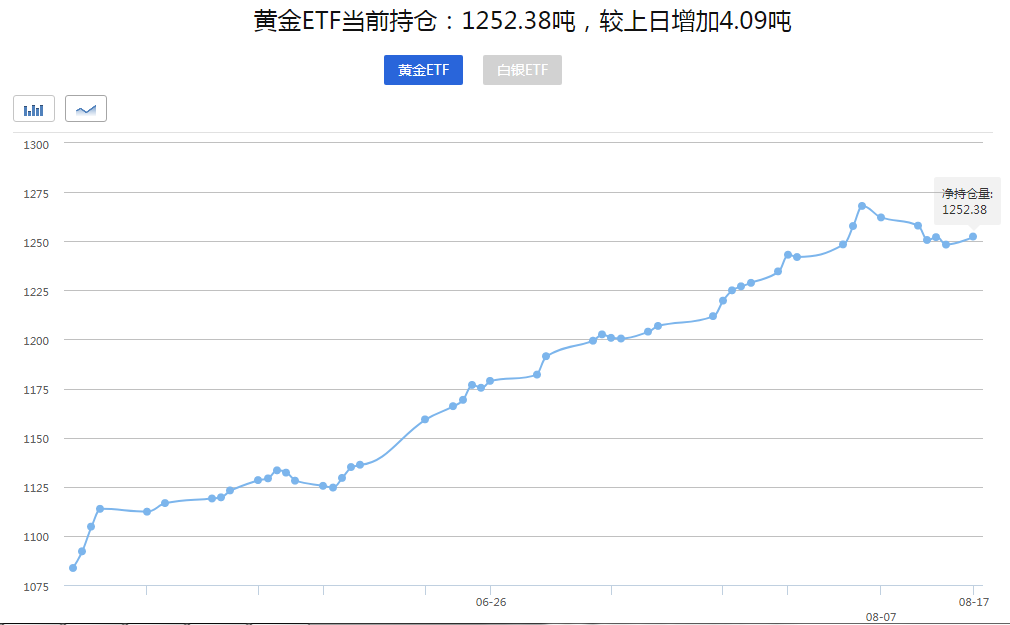Click the 净持仓量 1252.38 tooltip
This screenshot has height=625, width=1010.
967,202
